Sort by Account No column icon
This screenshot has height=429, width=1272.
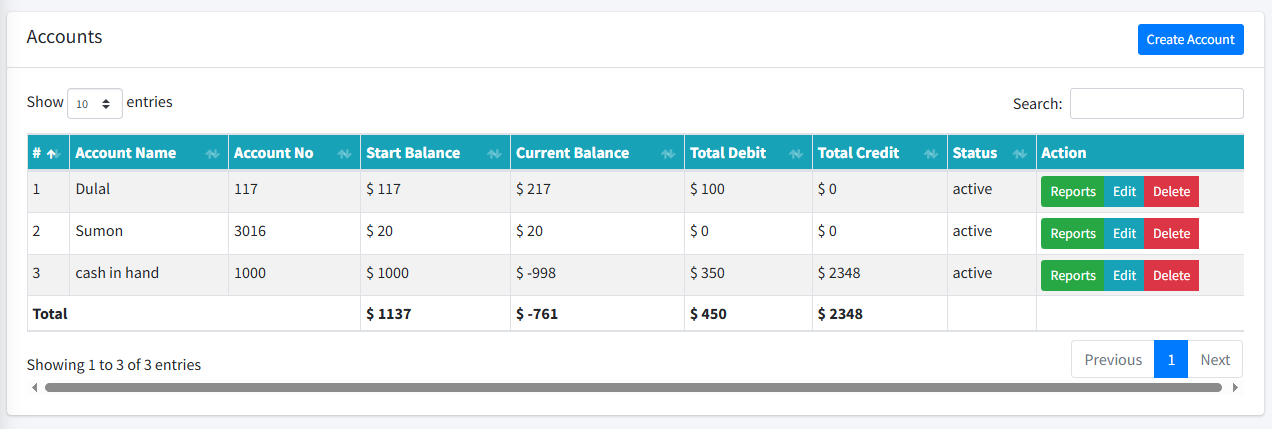pos(344,154)
